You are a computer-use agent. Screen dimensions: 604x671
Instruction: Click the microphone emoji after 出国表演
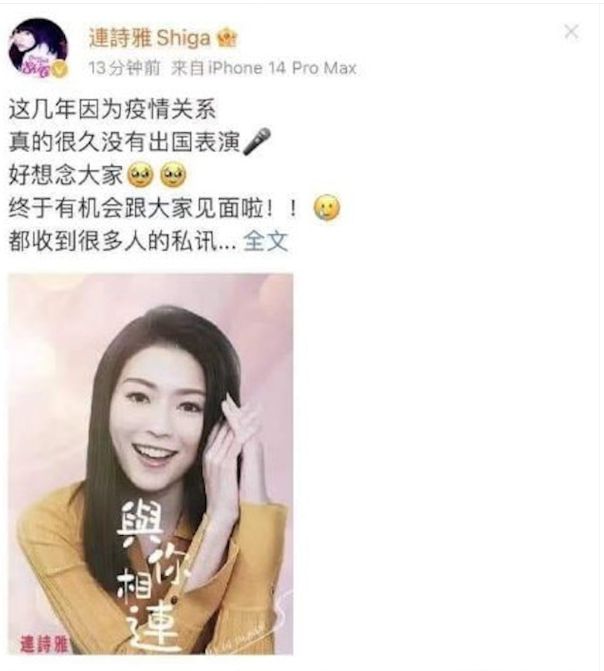coord(256,141)
